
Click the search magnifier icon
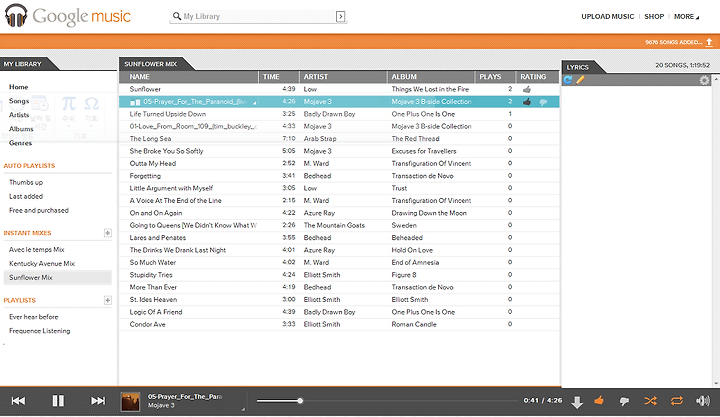point(177,16)
